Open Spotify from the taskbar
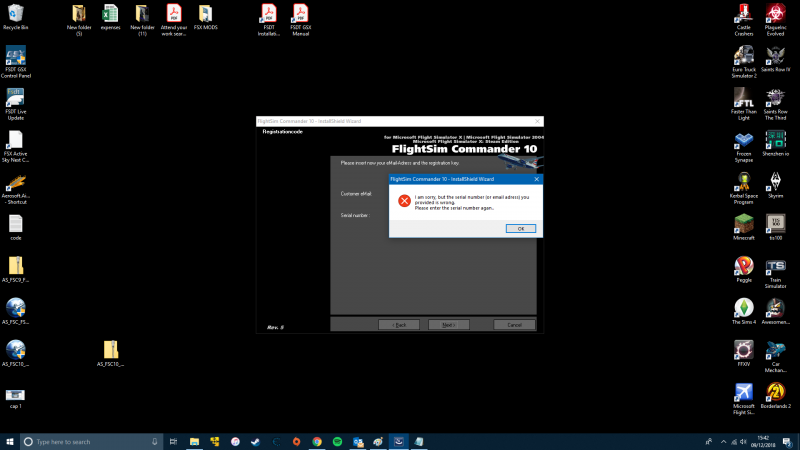Screen dimensions: 800x450 (x=337, y=442)
